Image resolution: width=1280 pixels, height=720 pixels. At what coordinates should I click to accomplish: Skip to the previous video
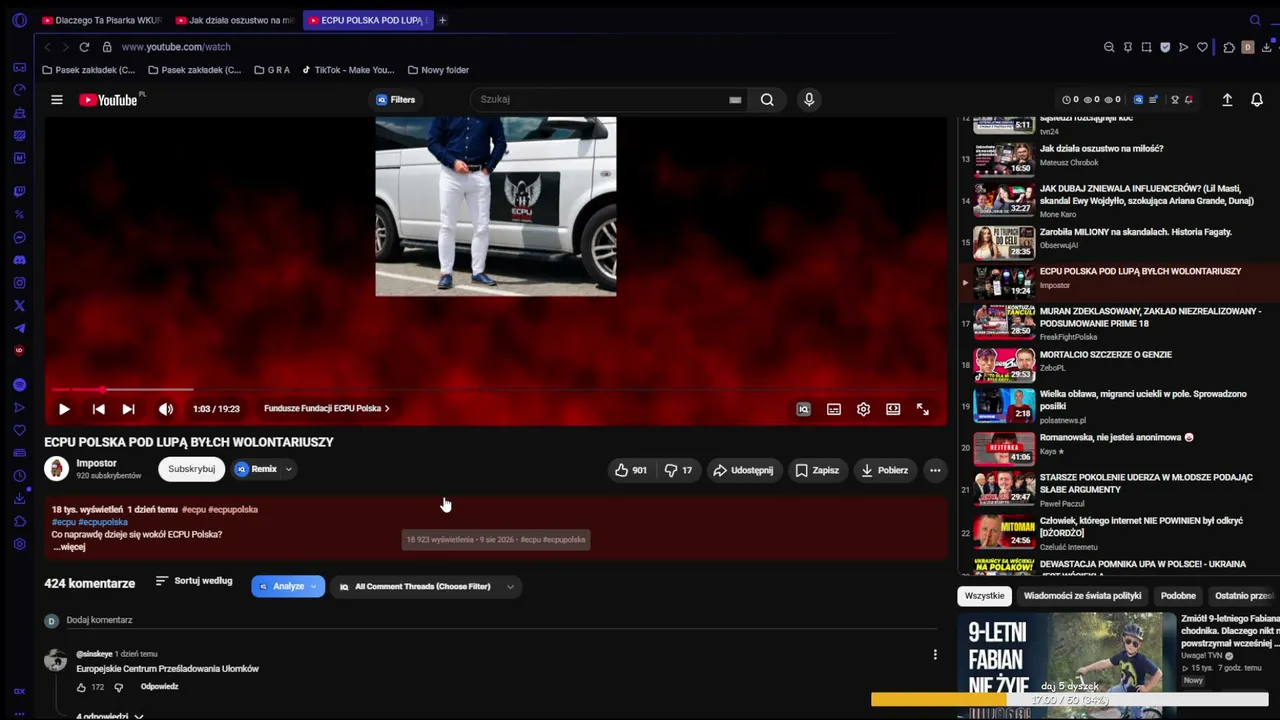click(x=98, y=409)
